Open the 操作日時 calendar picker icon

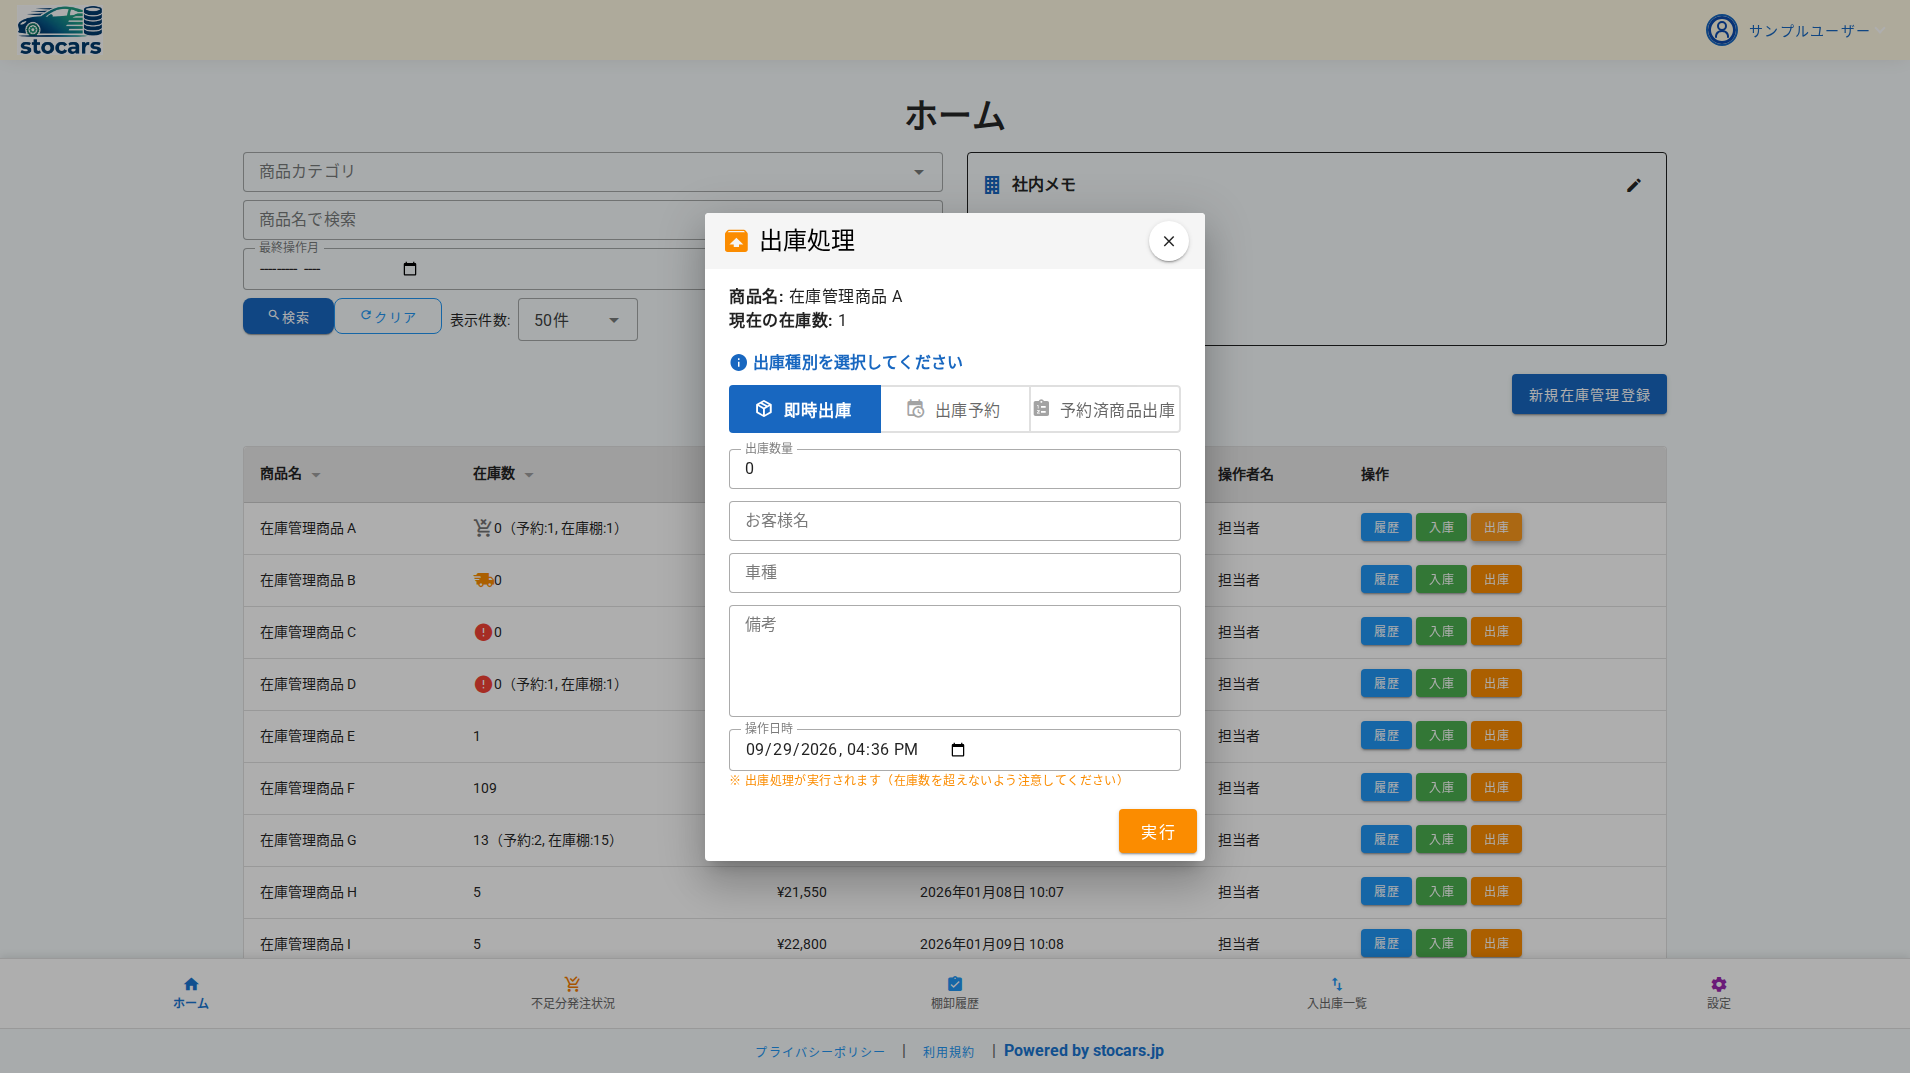pyautogui.click(x=957, y=750)
